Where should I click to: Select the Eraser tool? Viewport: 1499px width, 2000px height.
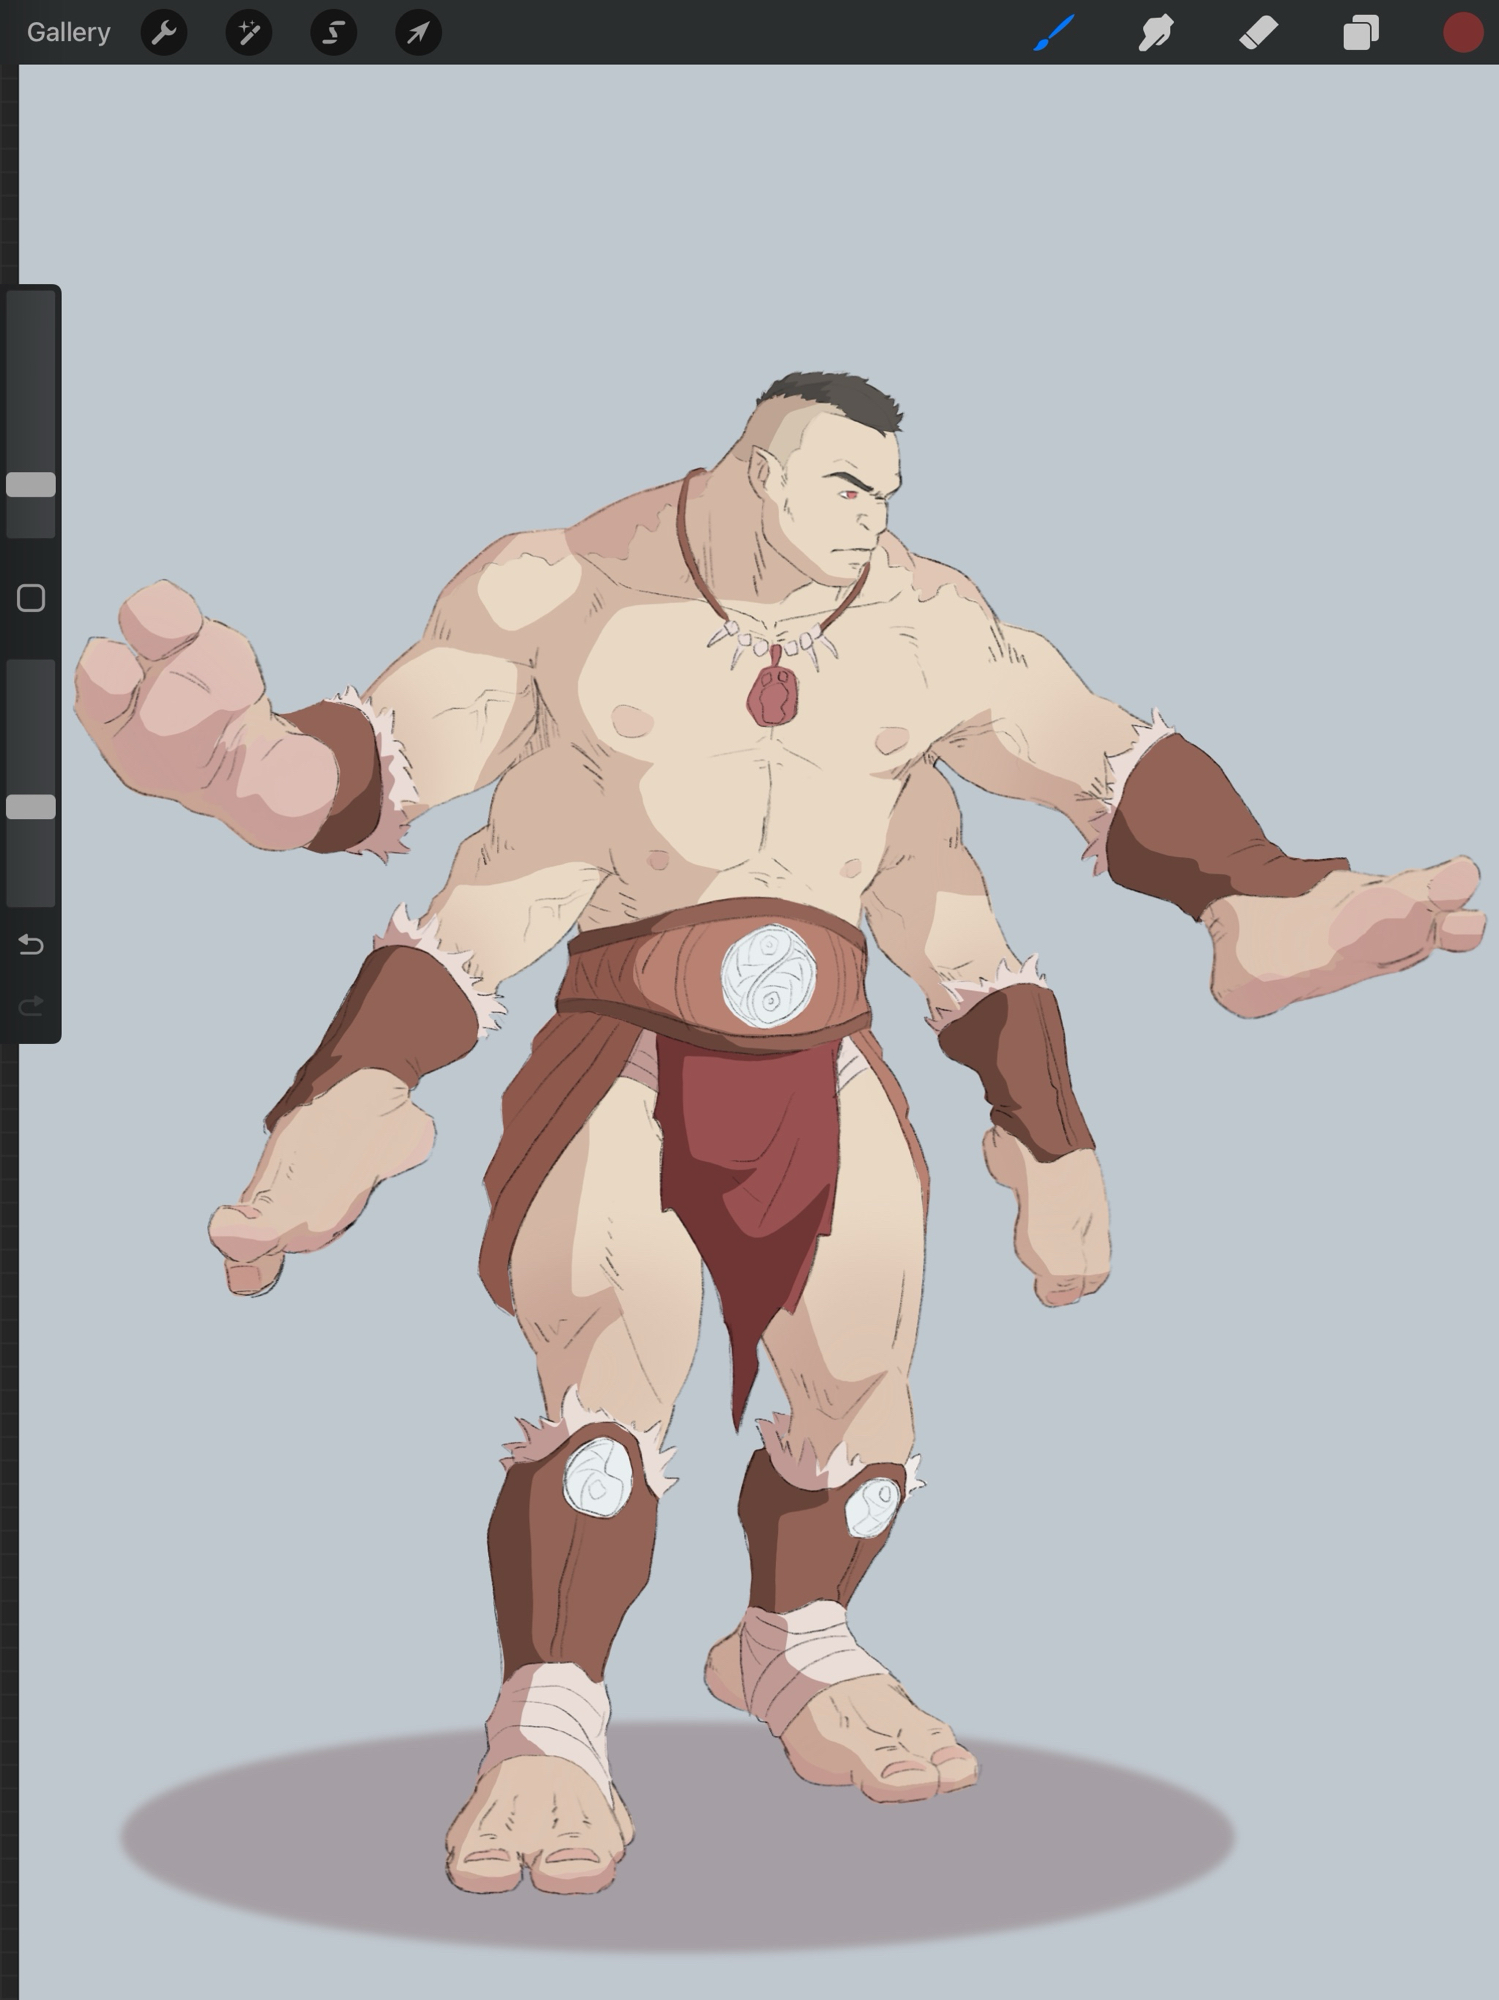(1258, 33)
